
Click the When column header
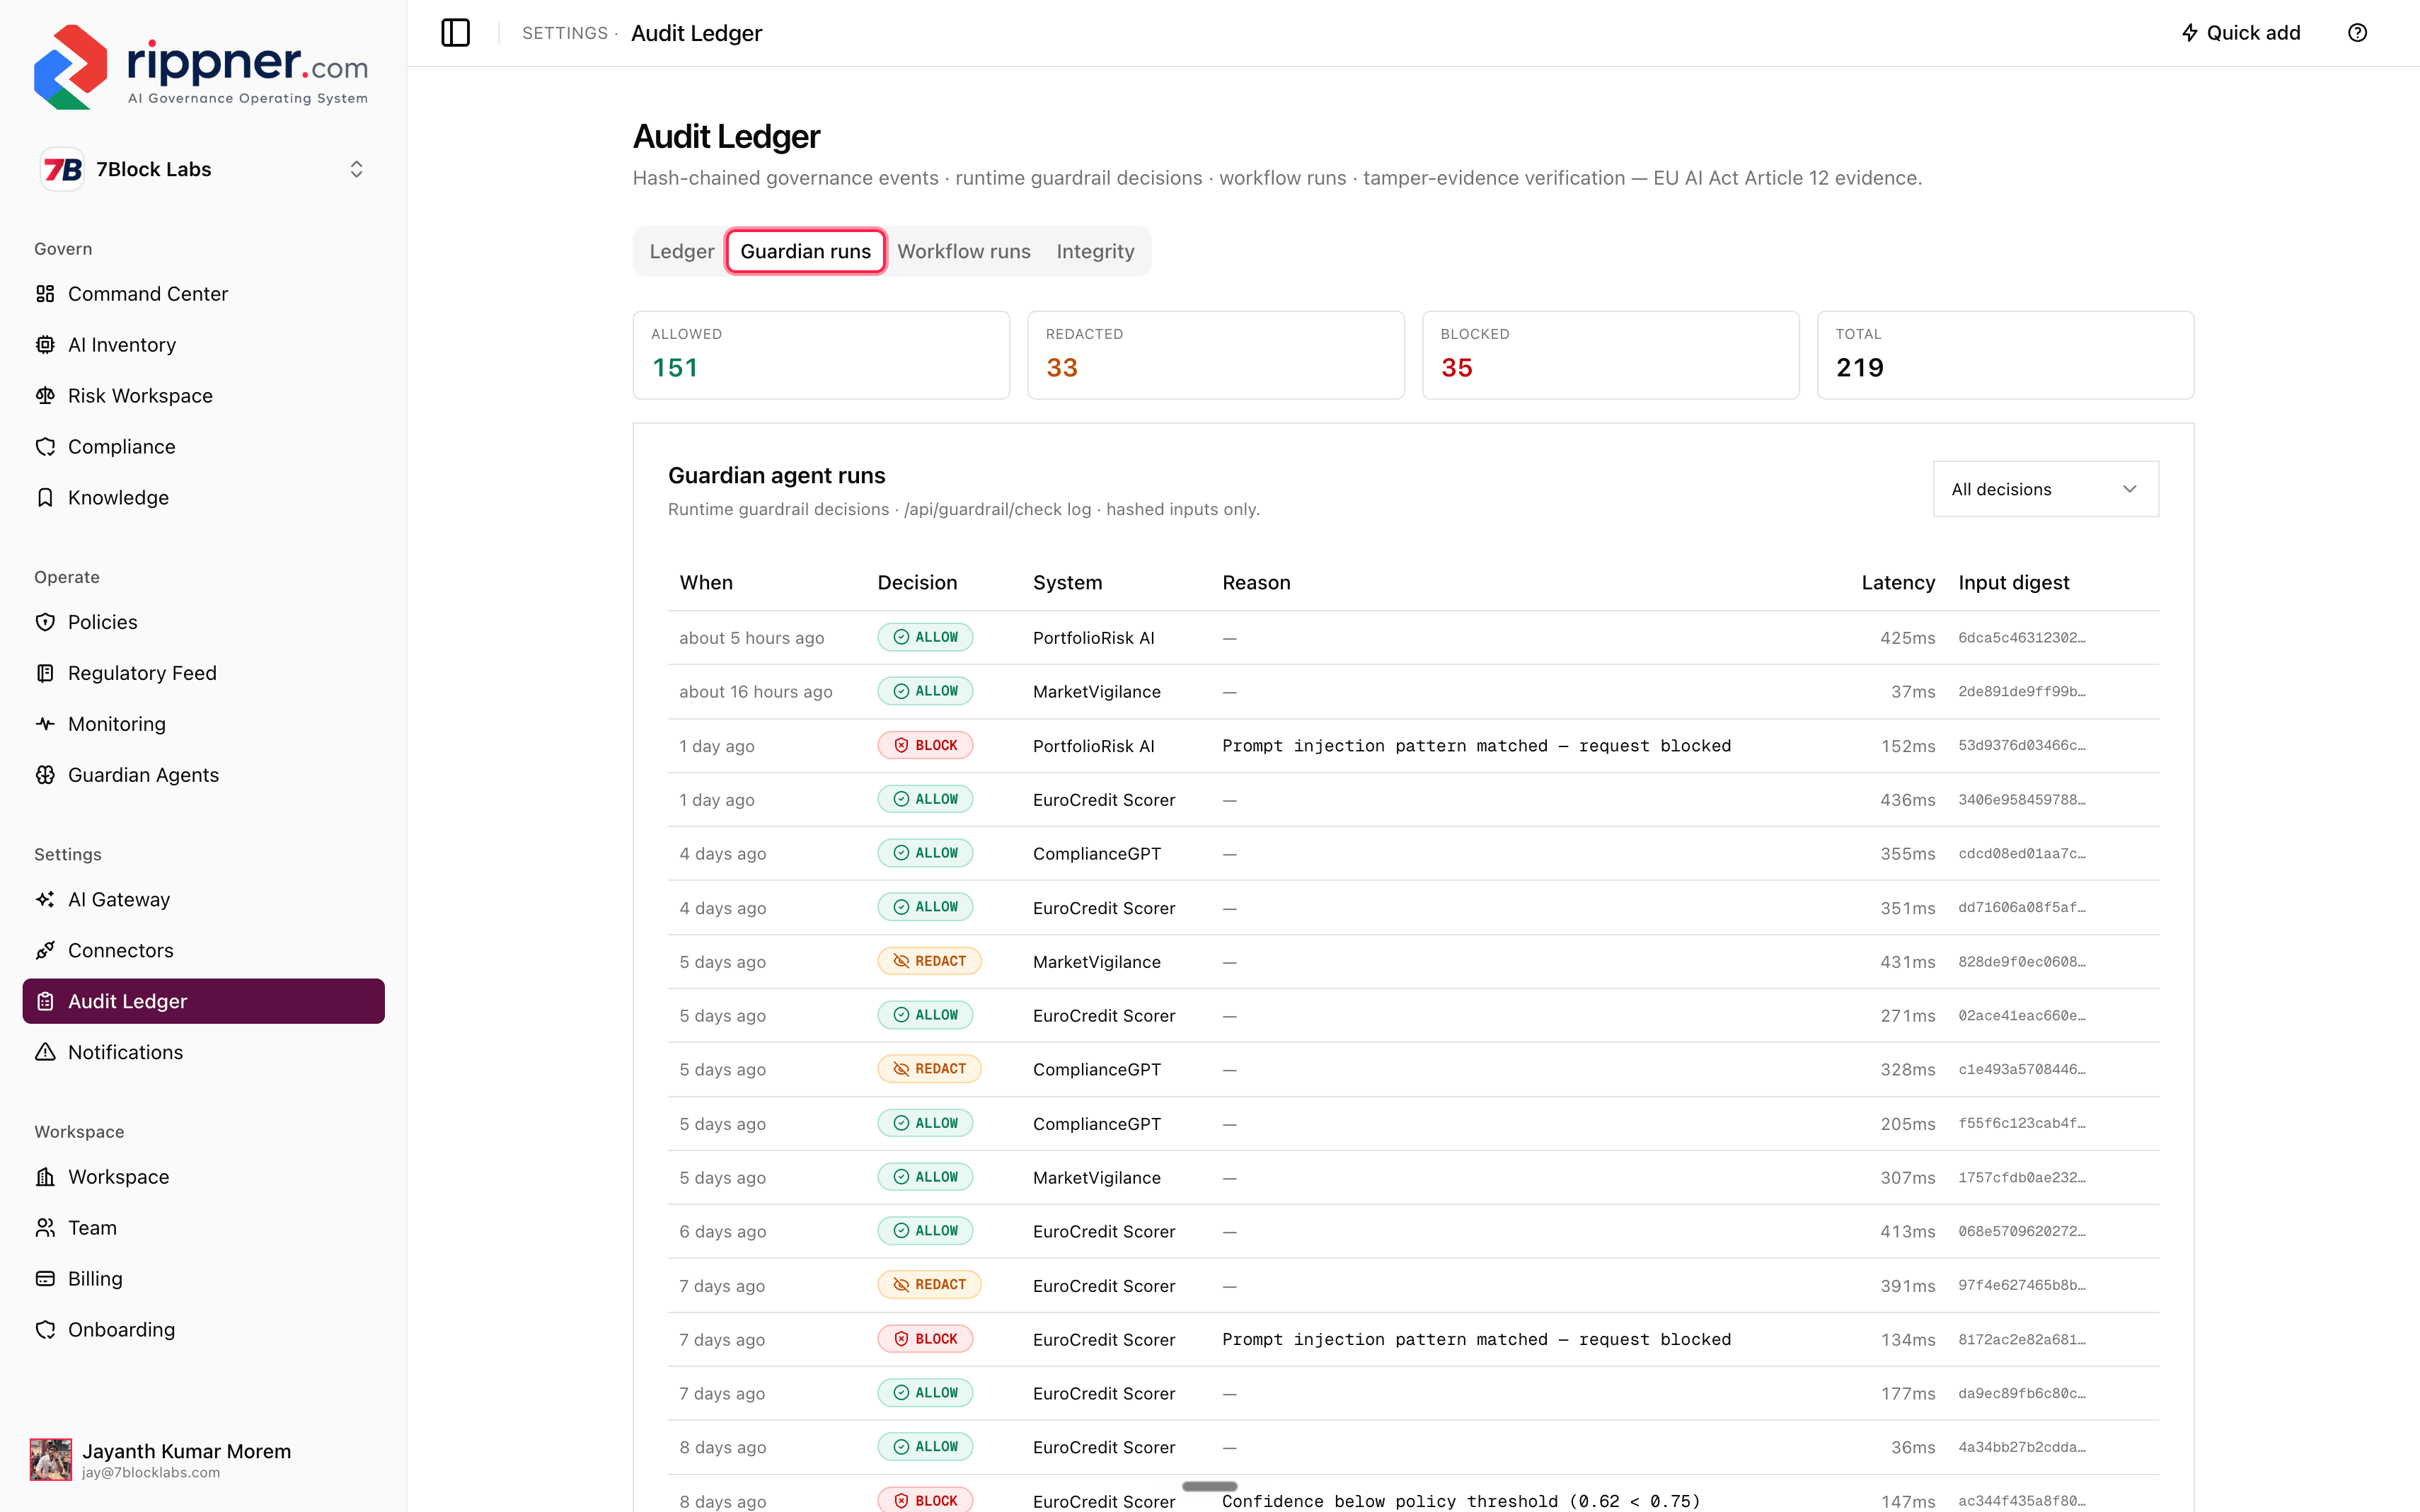click(x=706, y=583)
